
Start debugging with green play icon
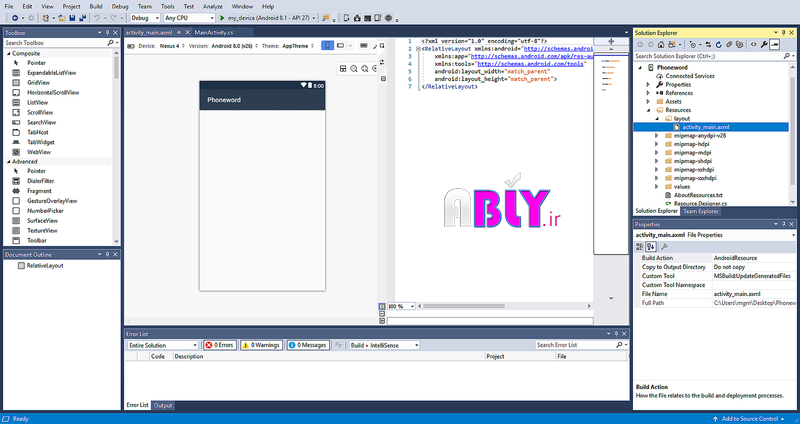(x=222, y=18)
